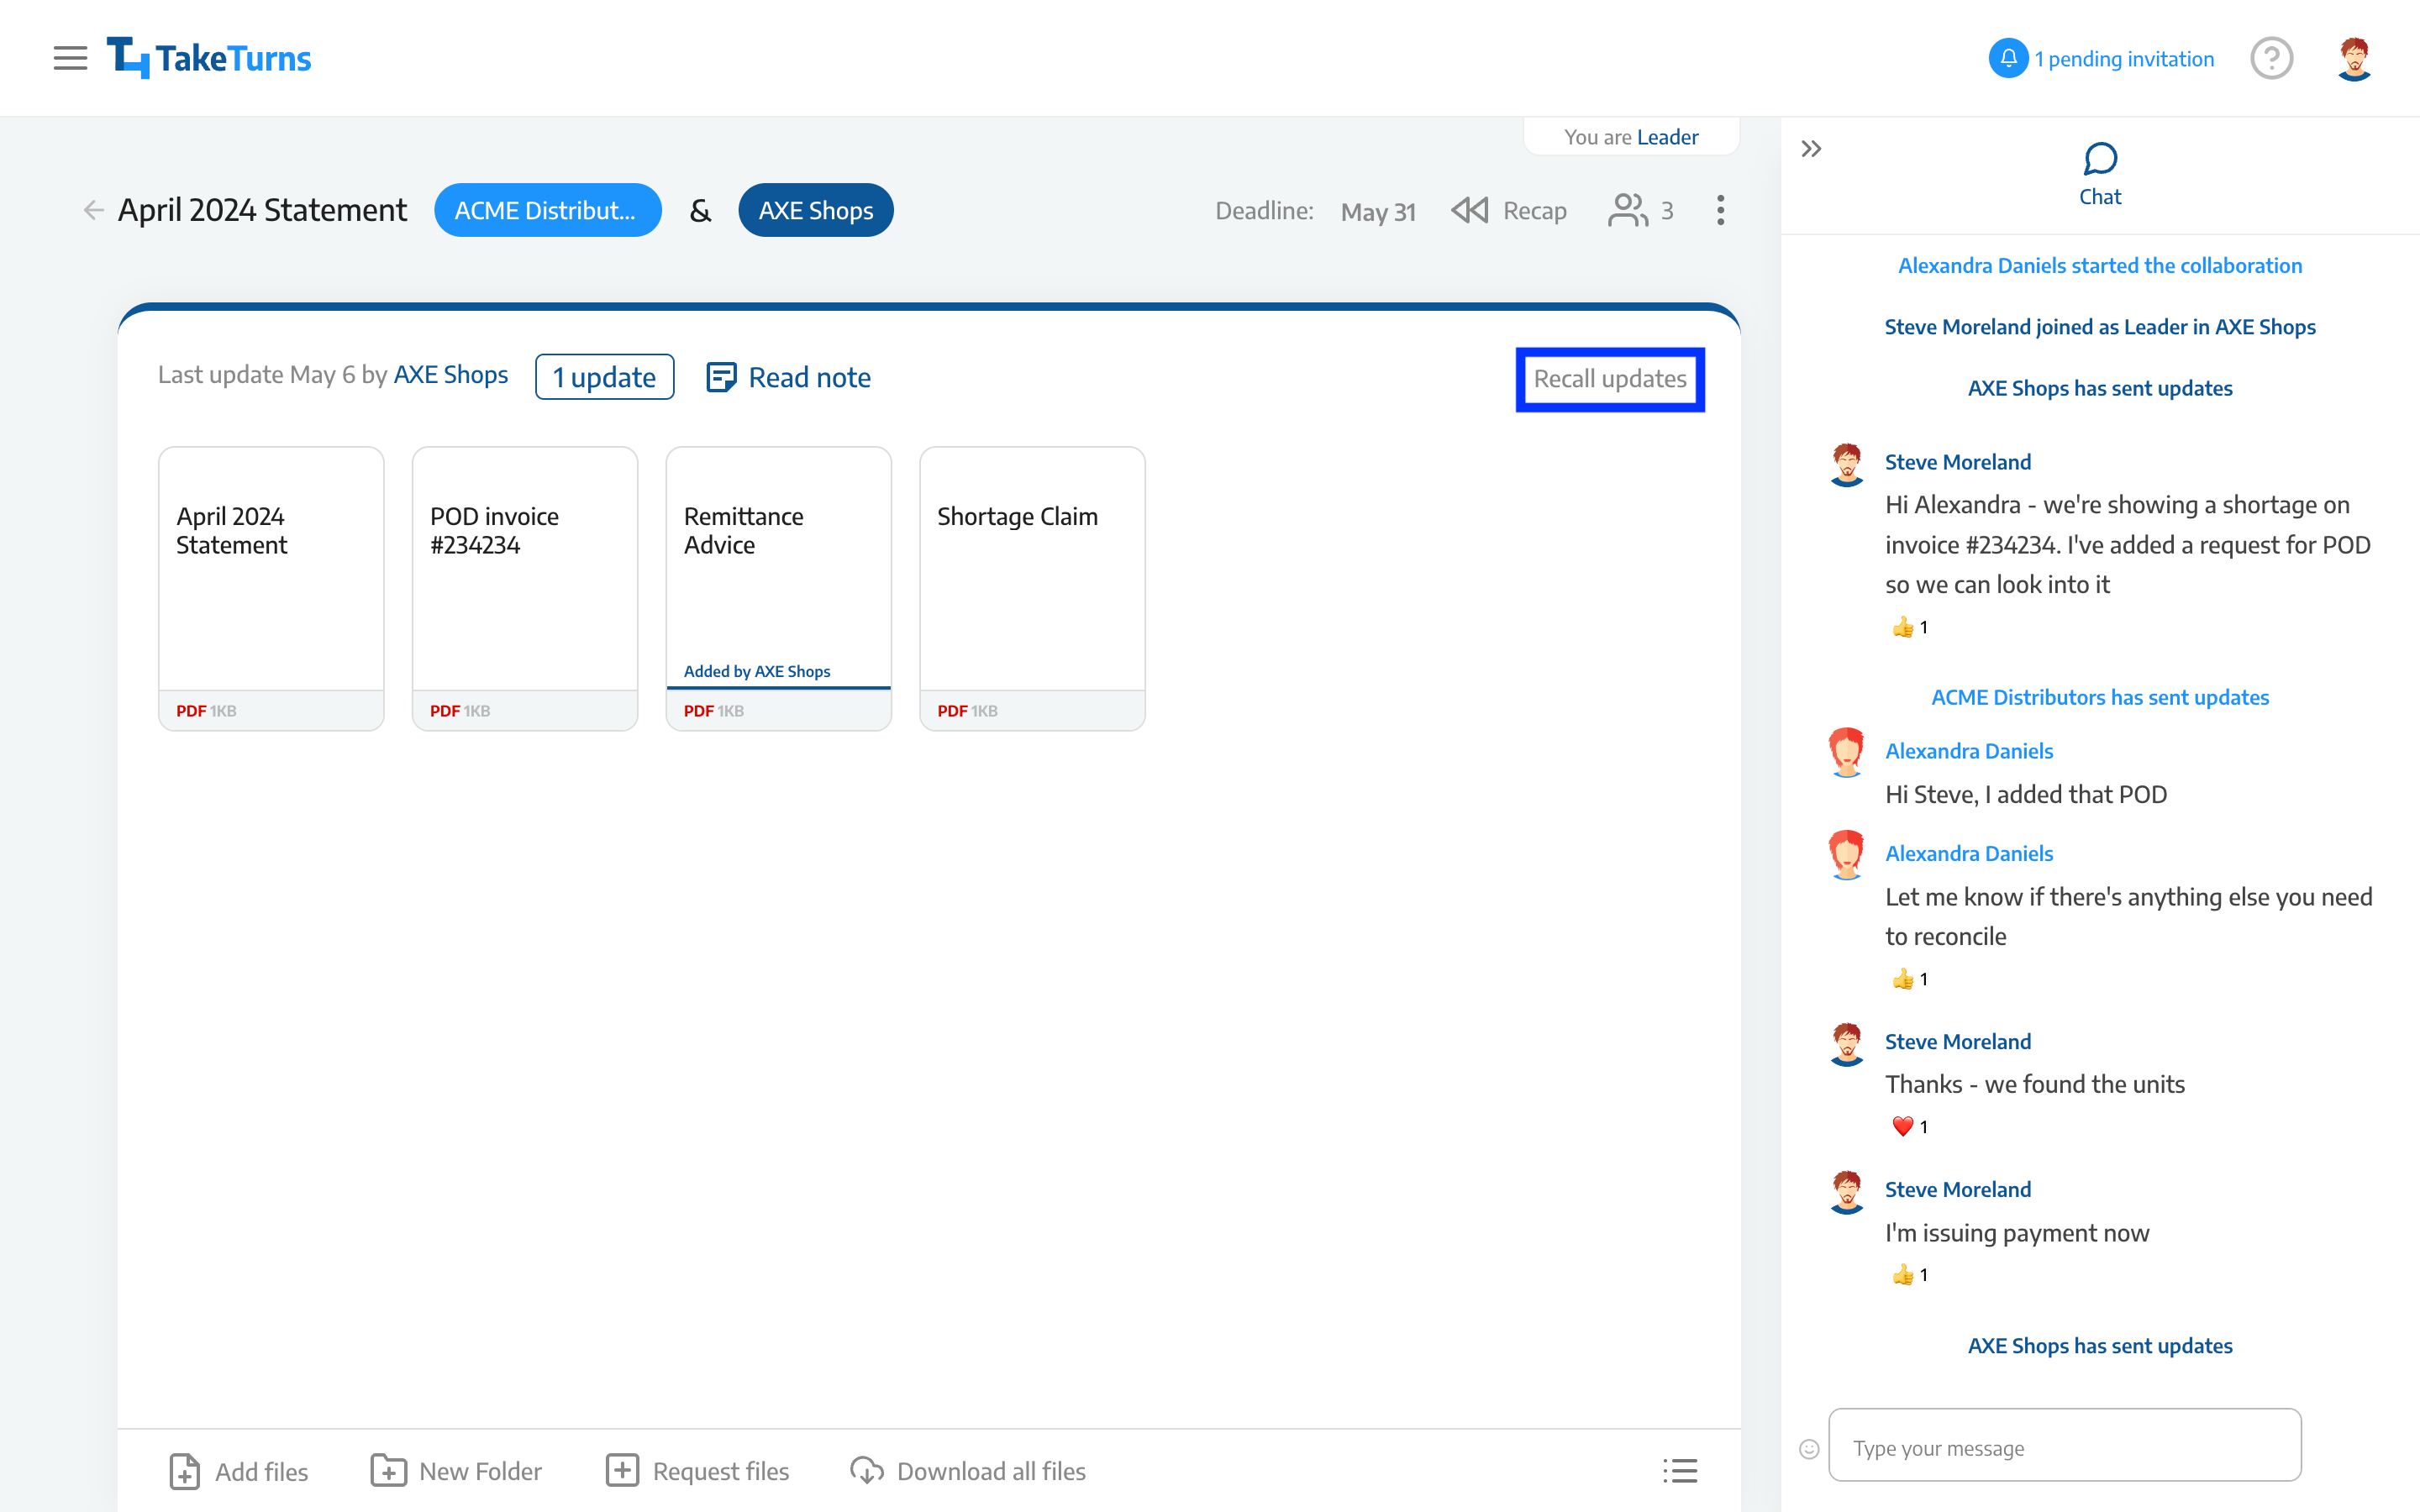Image resolution: width=2420 pixels, height=1512 pixels.
Task: Click Alexandra Daniels' avatar on 'added that POD'
Action: [x=1847, y=752]
